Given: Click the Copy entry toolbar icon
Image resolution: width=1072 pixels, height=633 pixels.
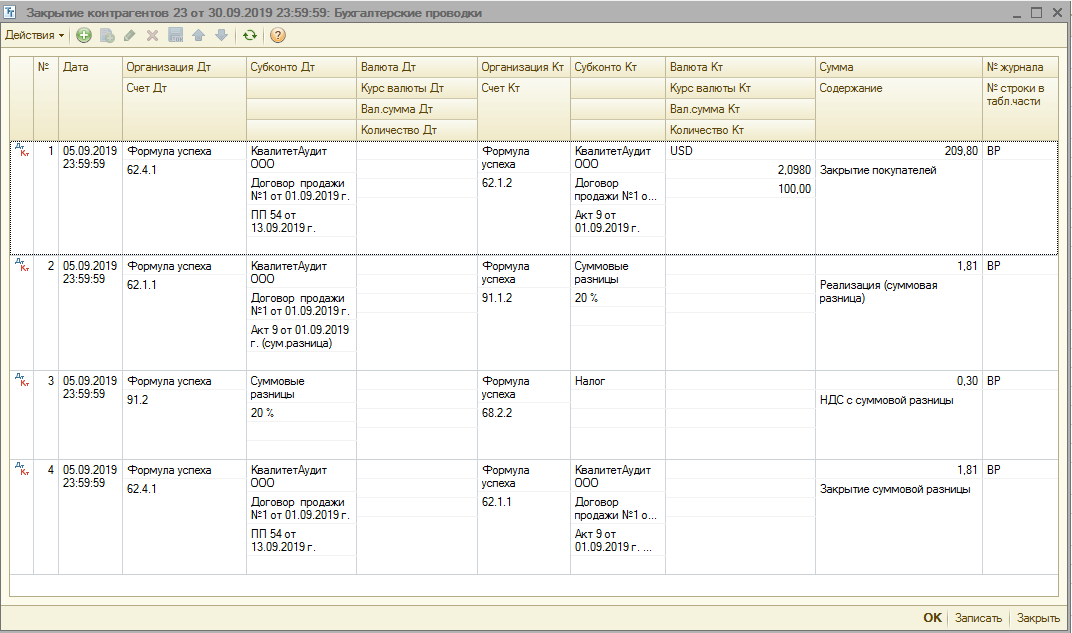Looking at the screenshot, I should pos(107,35).
